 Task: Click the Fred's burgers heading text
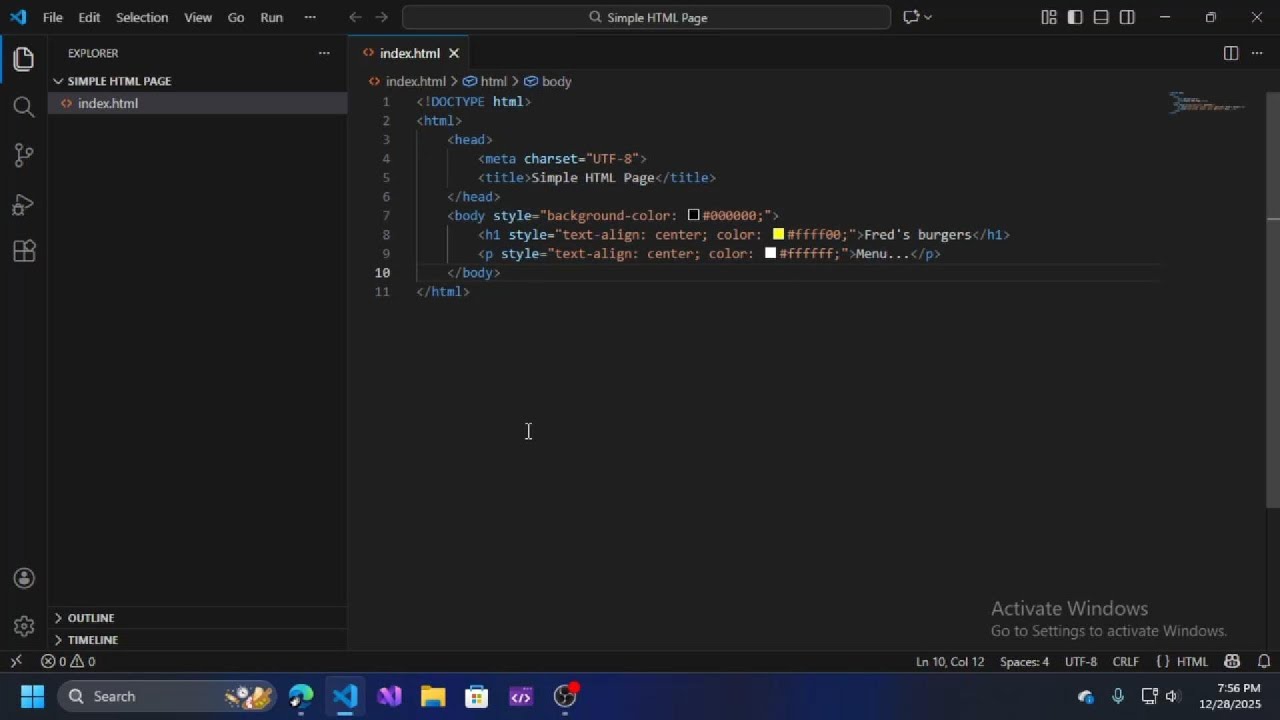click(917, 234)
